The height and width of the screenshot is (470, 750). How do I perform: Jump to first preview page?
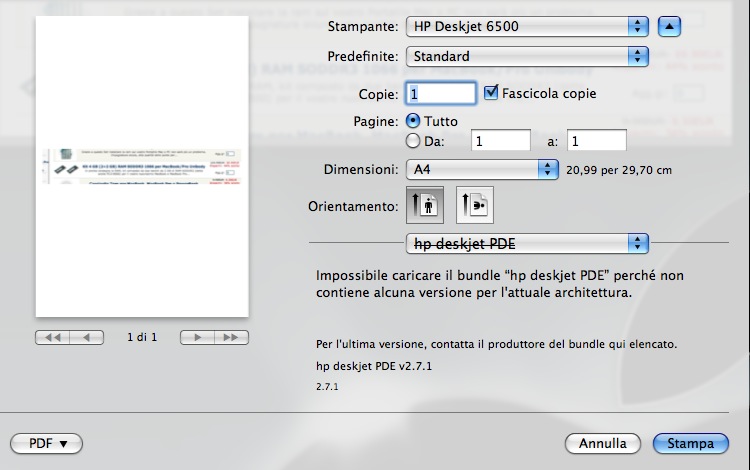[52, 338]
